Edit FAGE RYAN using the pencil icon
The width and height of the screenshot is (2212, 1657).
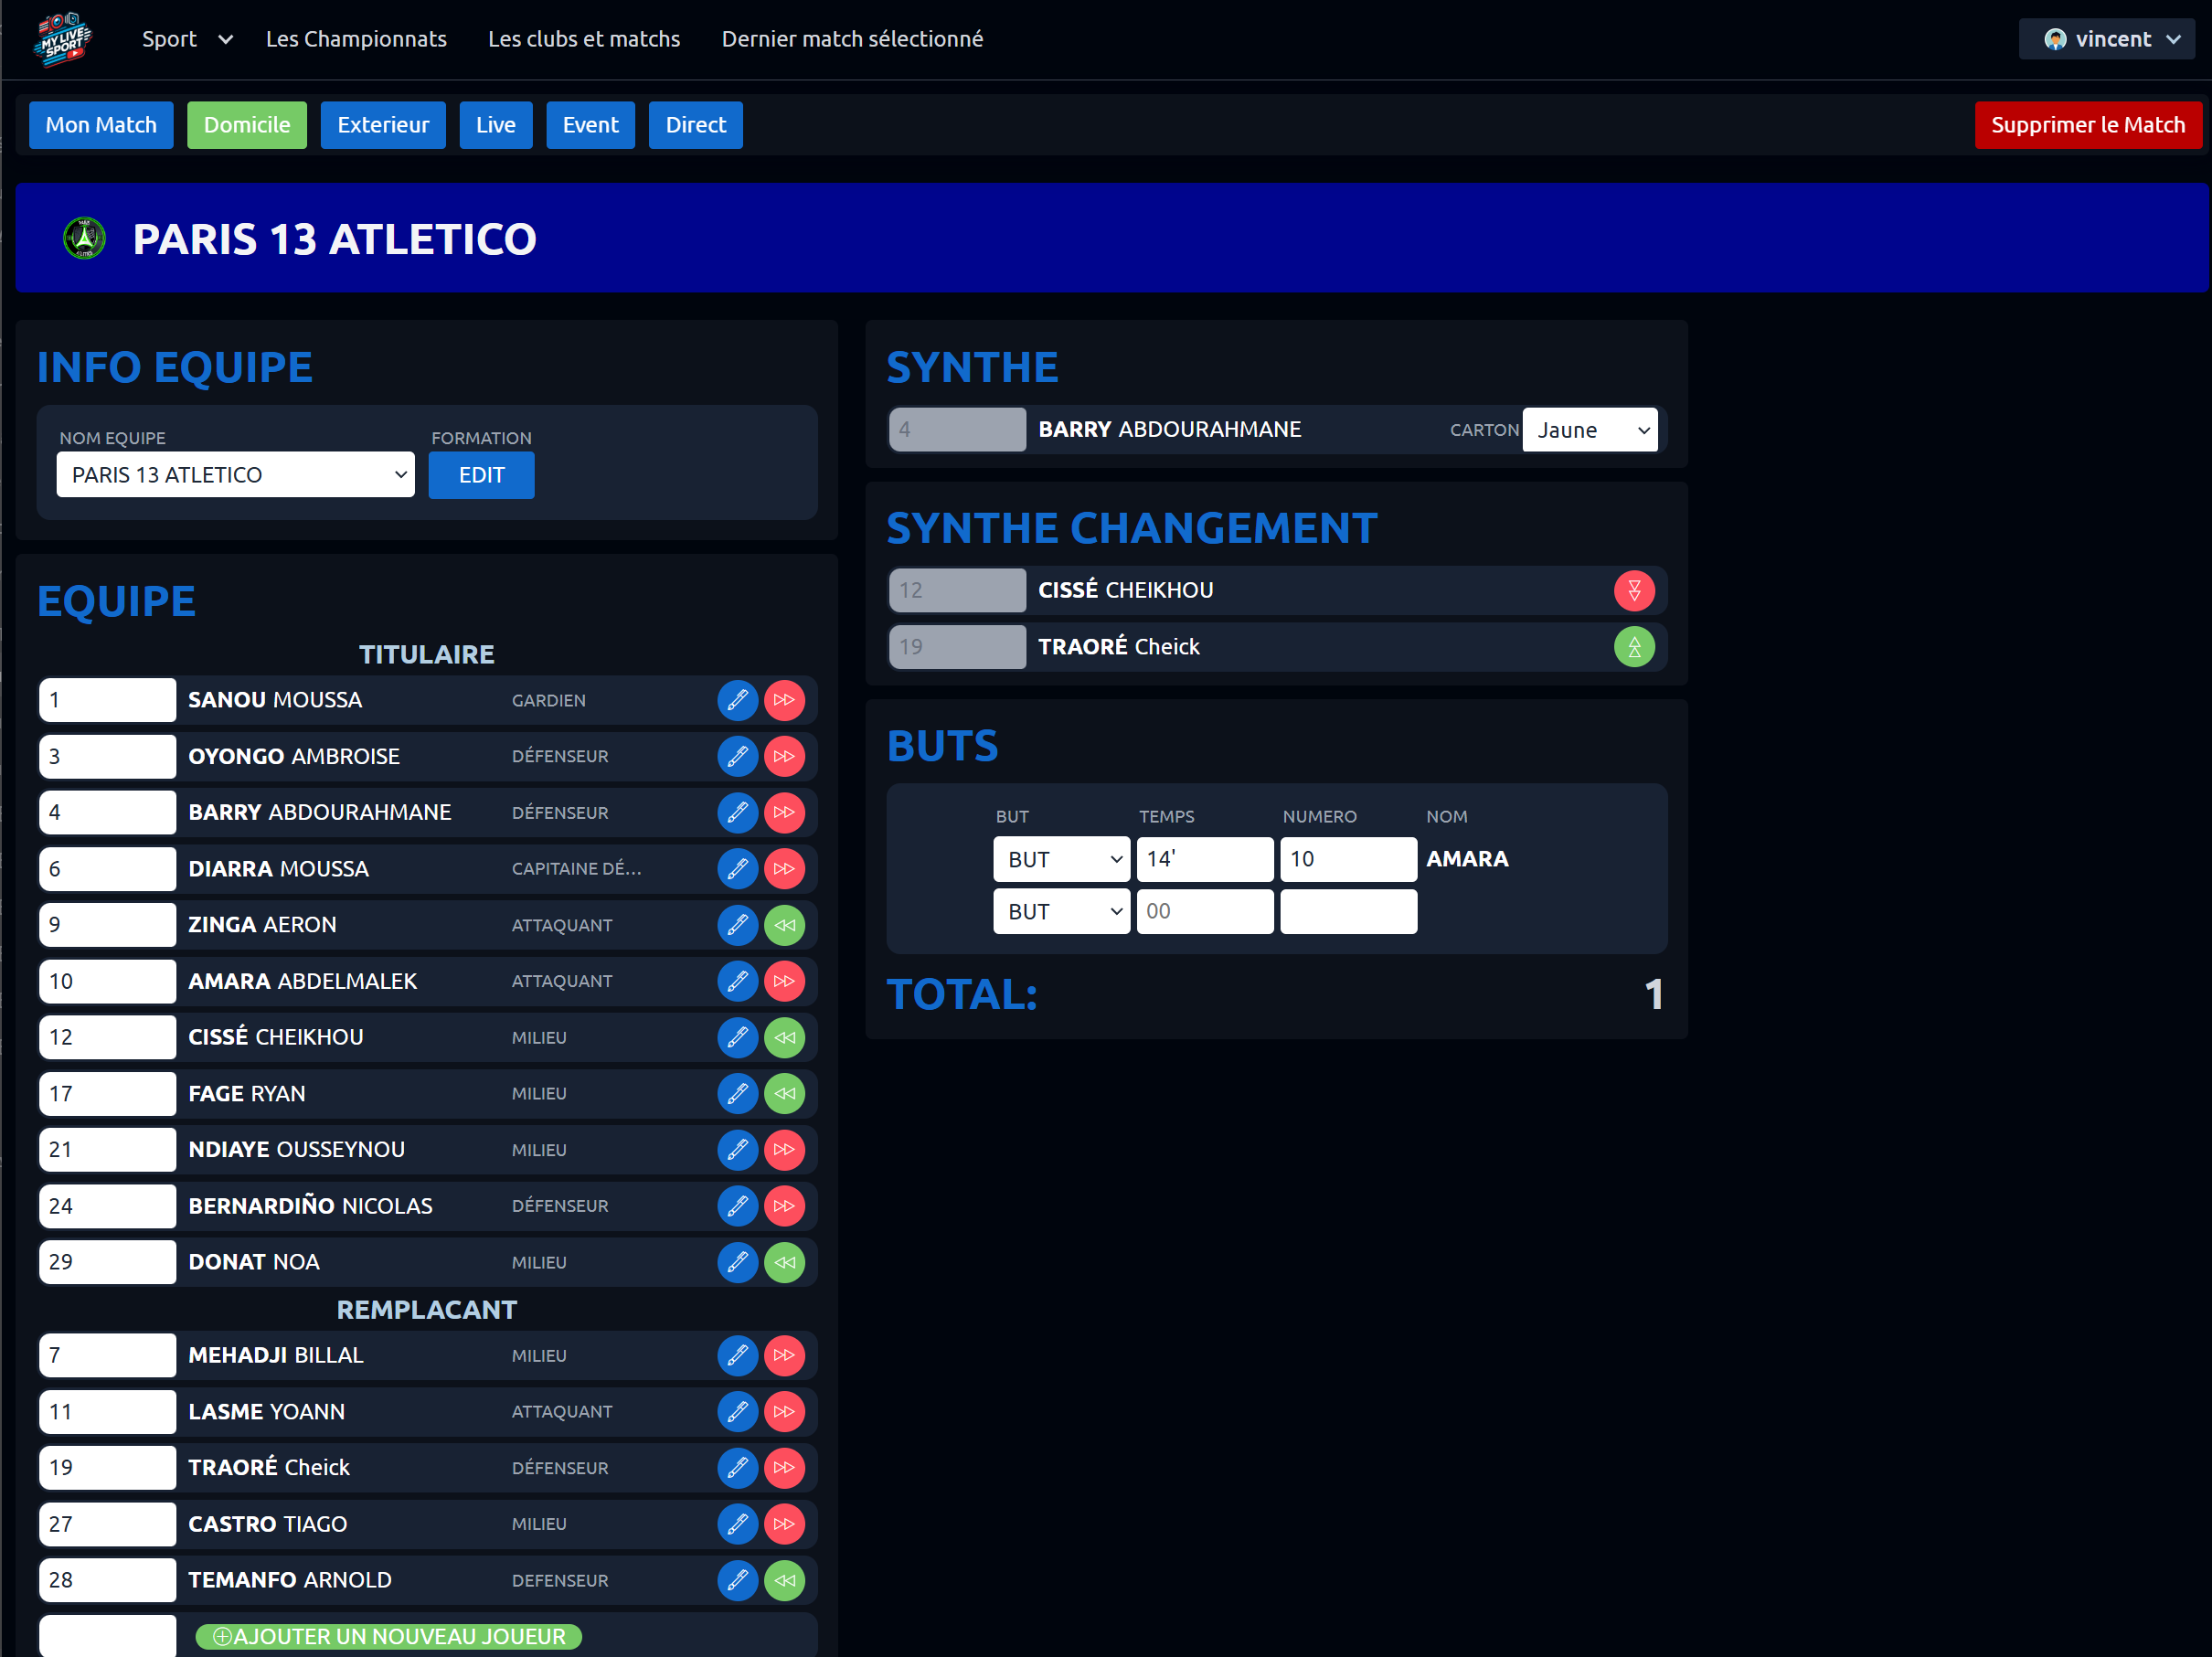pyautogui.click(x=737, y=1093)
